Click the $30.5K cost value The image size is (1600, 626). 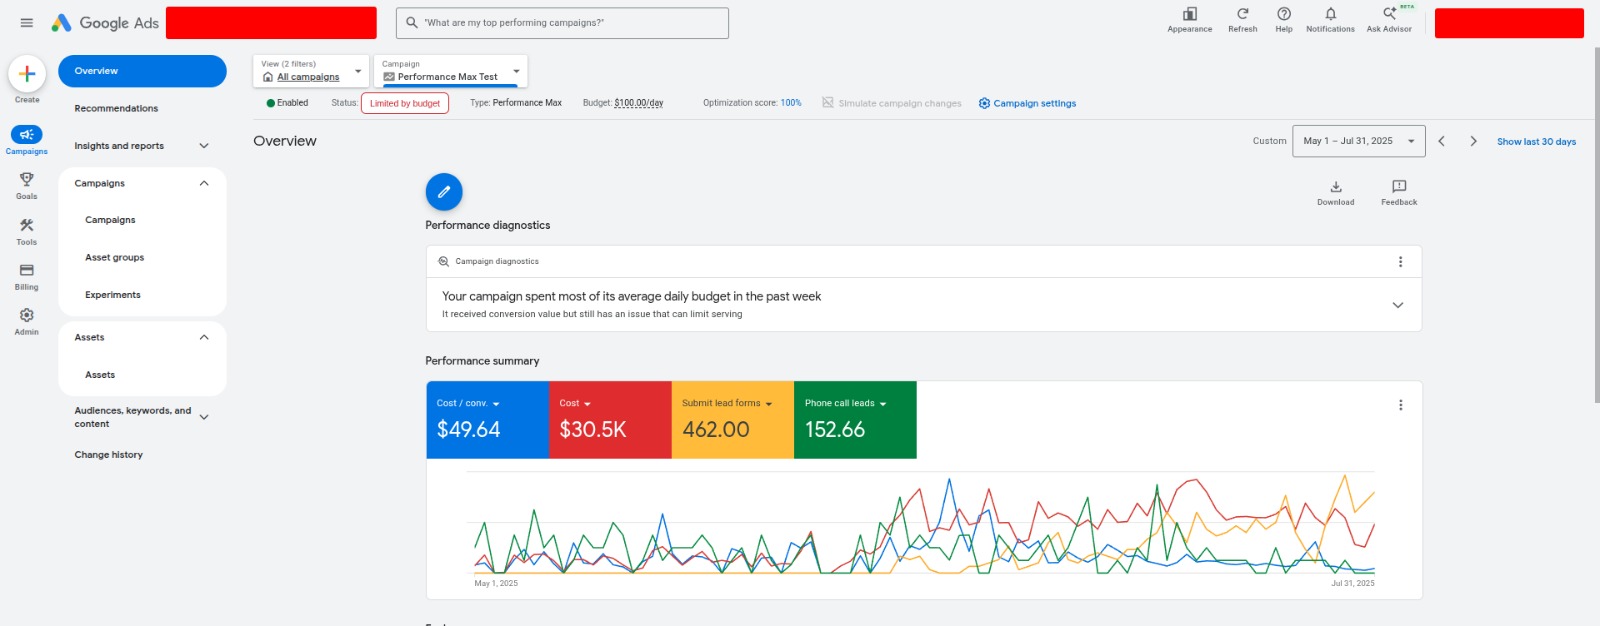point(593,430)
